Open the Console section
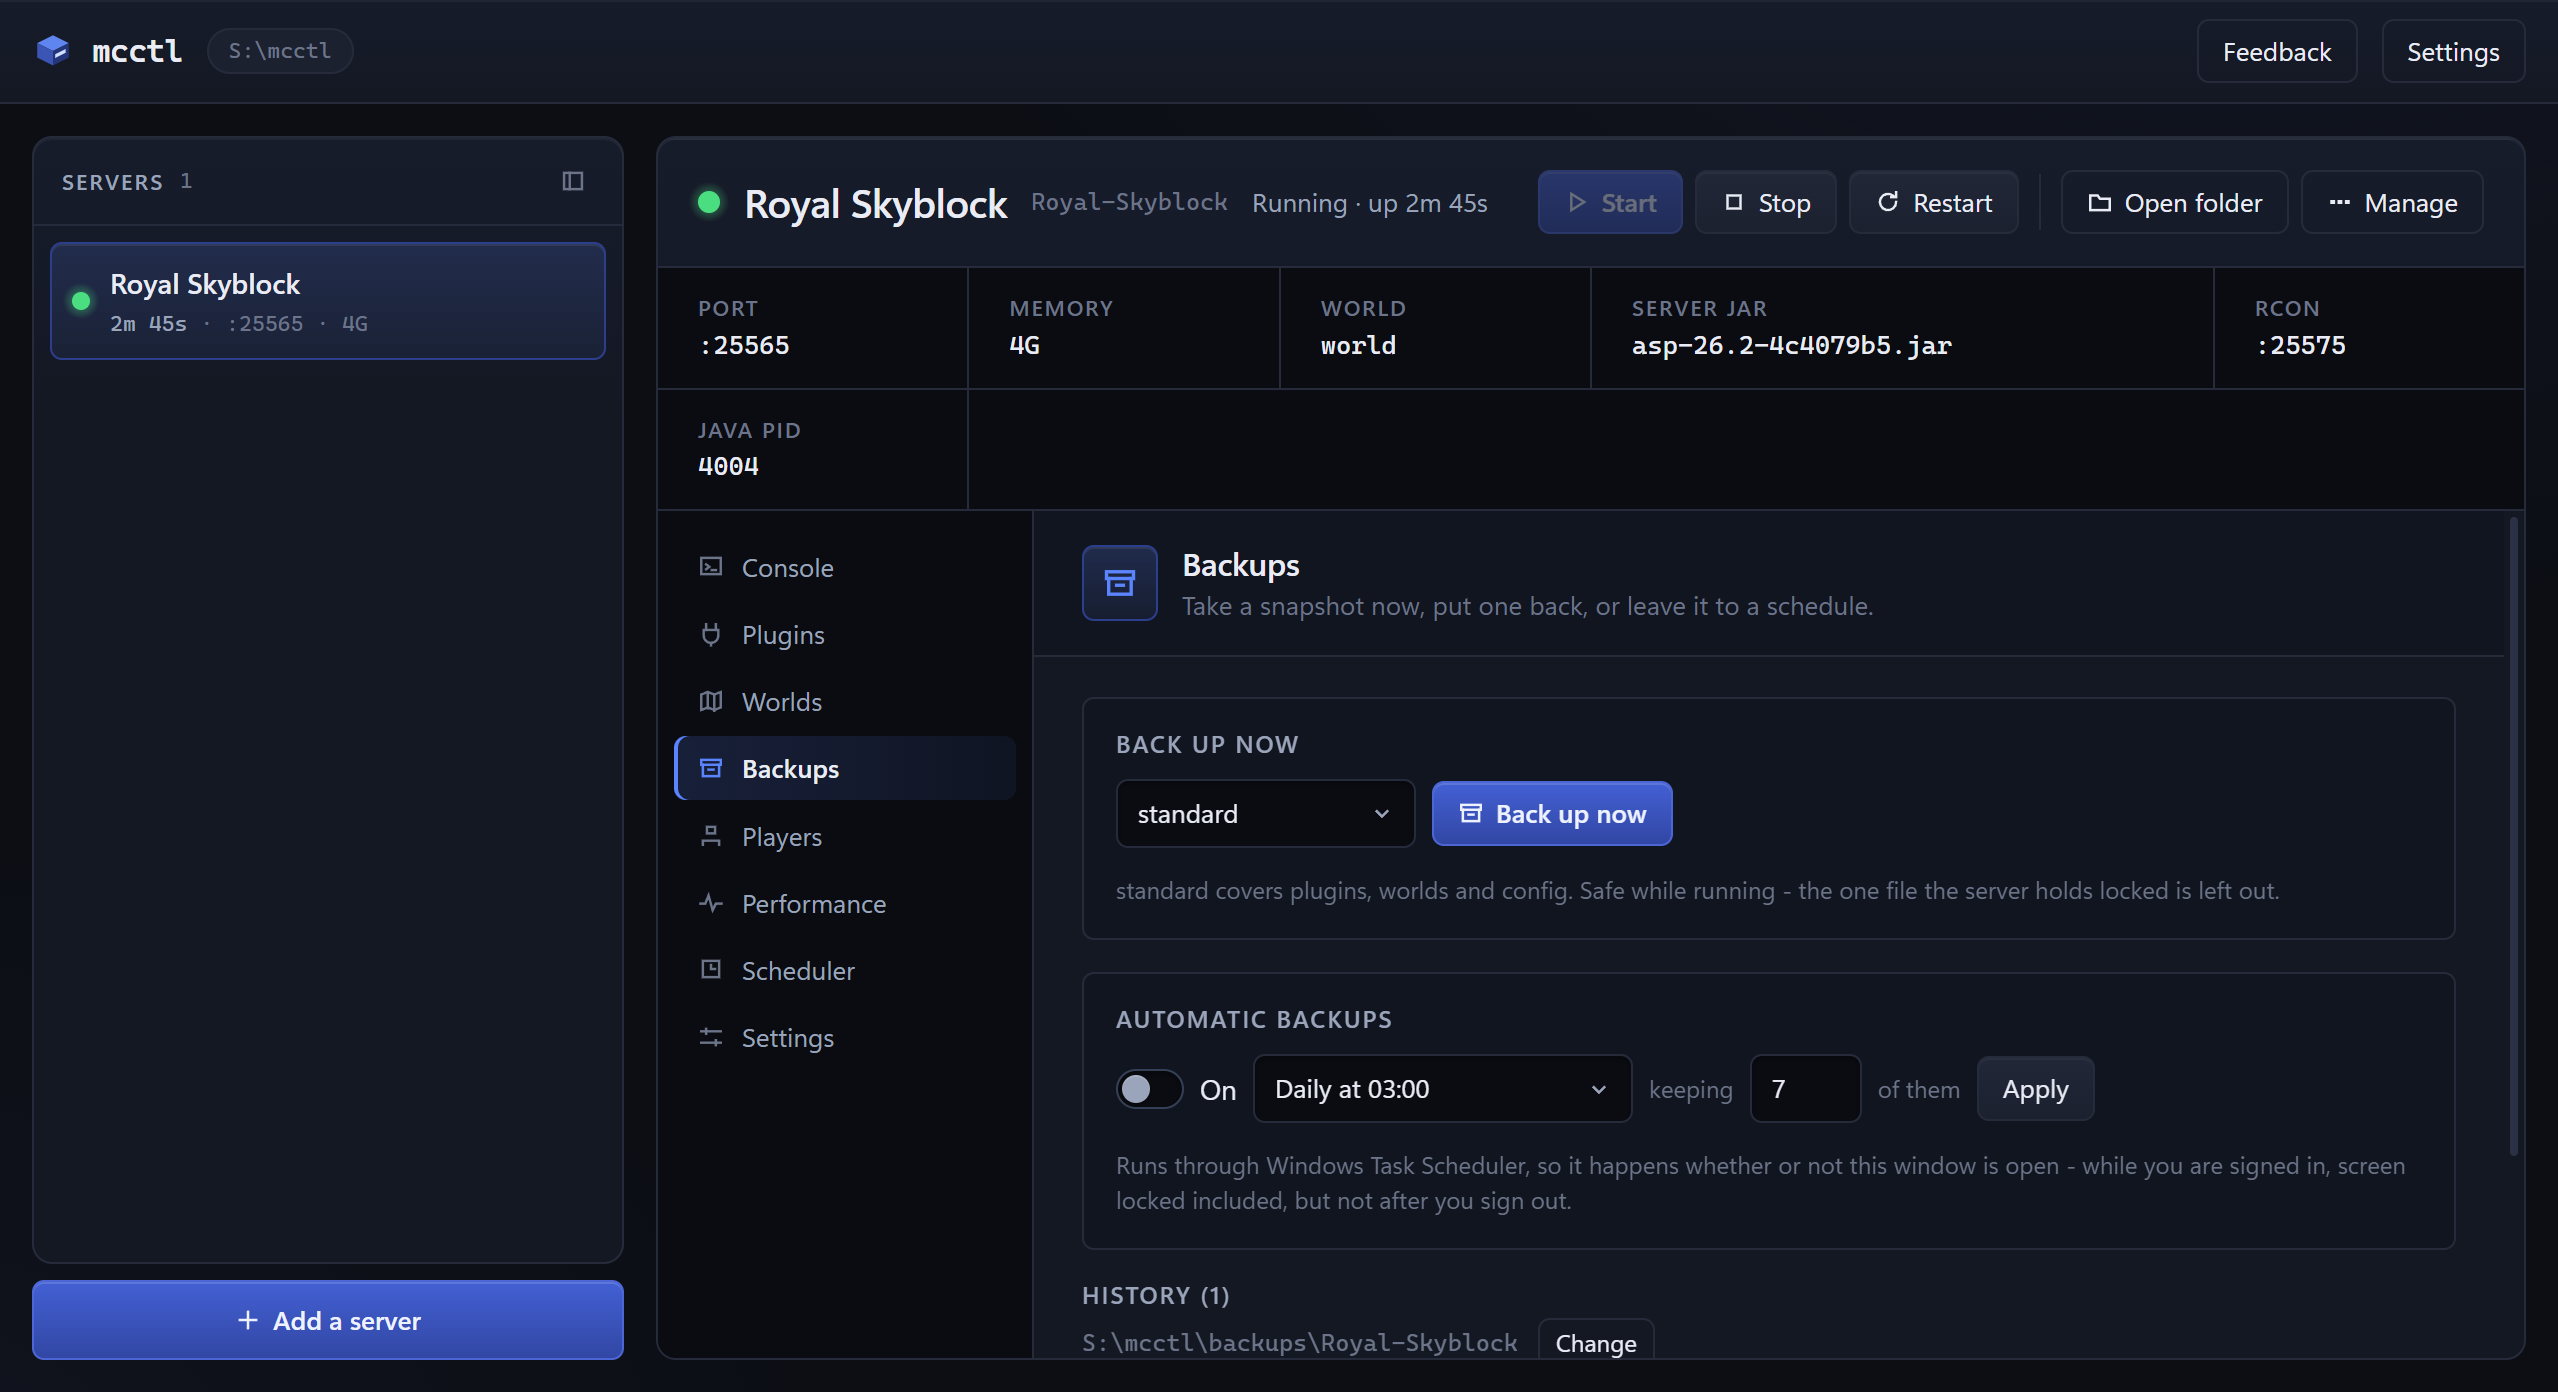 (x=845, y=567)
